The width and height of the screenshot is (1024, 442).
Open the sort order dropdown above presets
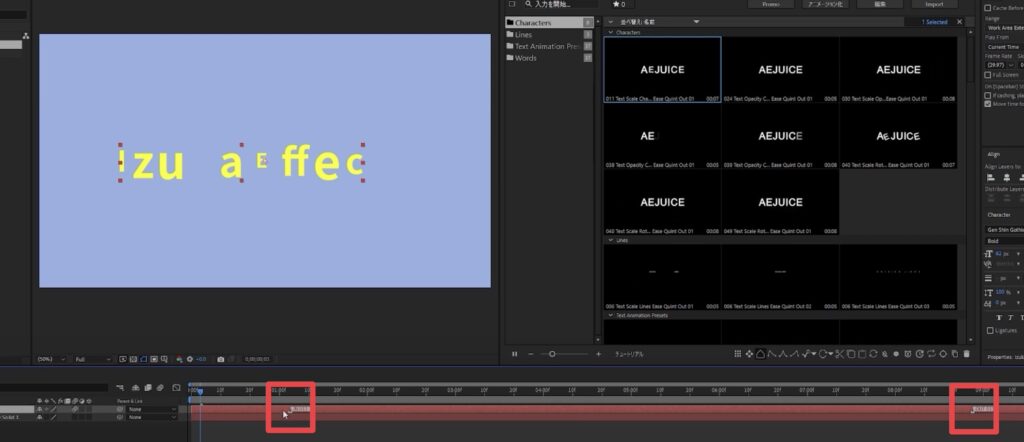coord(697,22)
